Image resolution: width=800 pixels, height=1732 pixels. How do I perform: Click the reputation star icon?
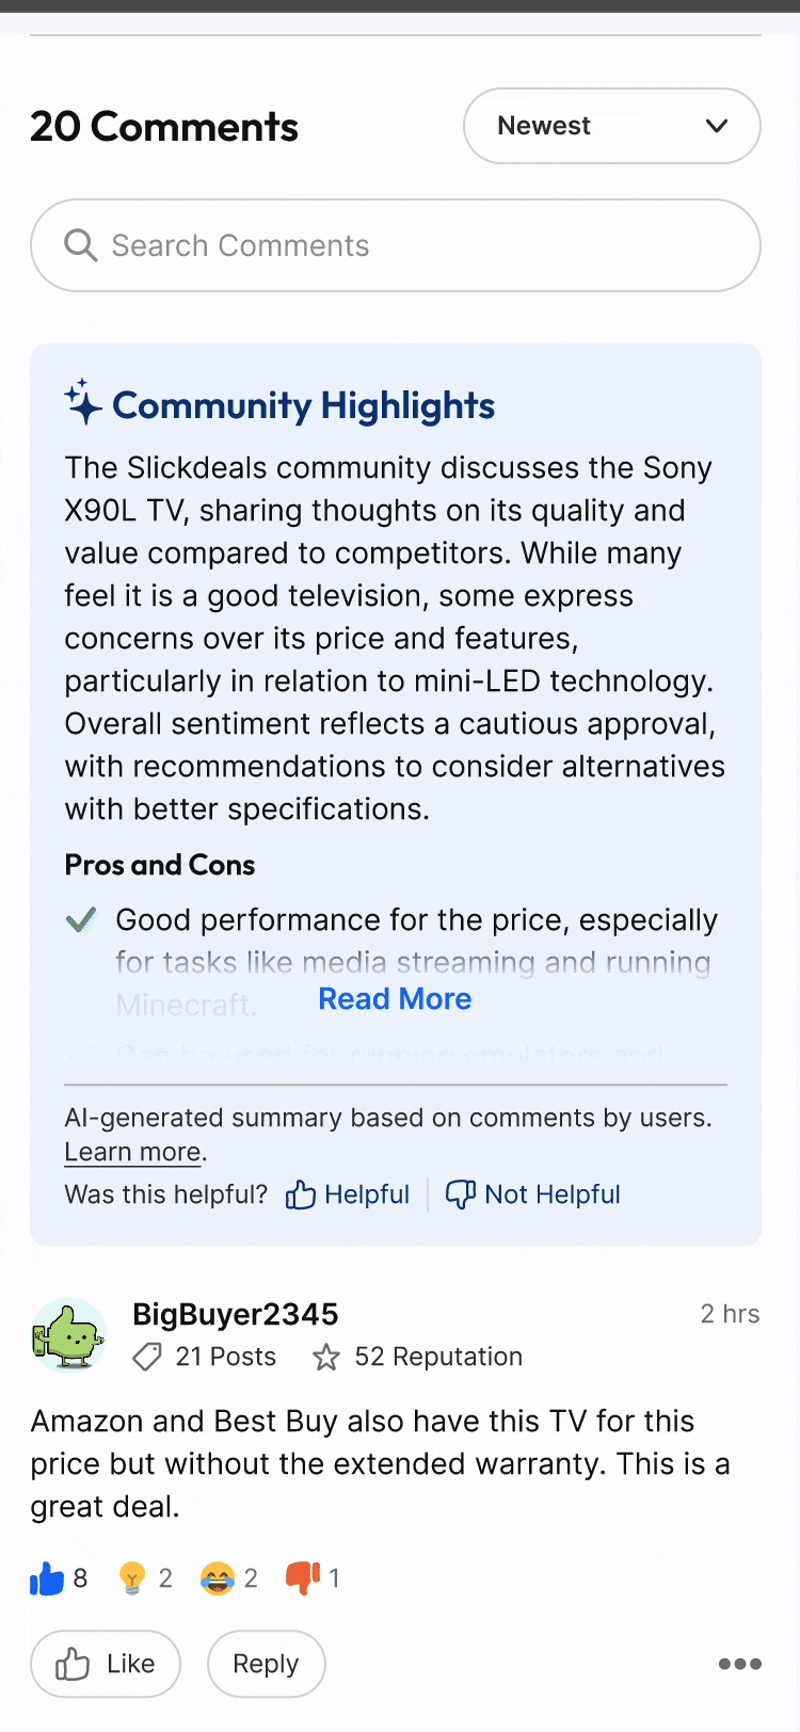click(326, 1357)
